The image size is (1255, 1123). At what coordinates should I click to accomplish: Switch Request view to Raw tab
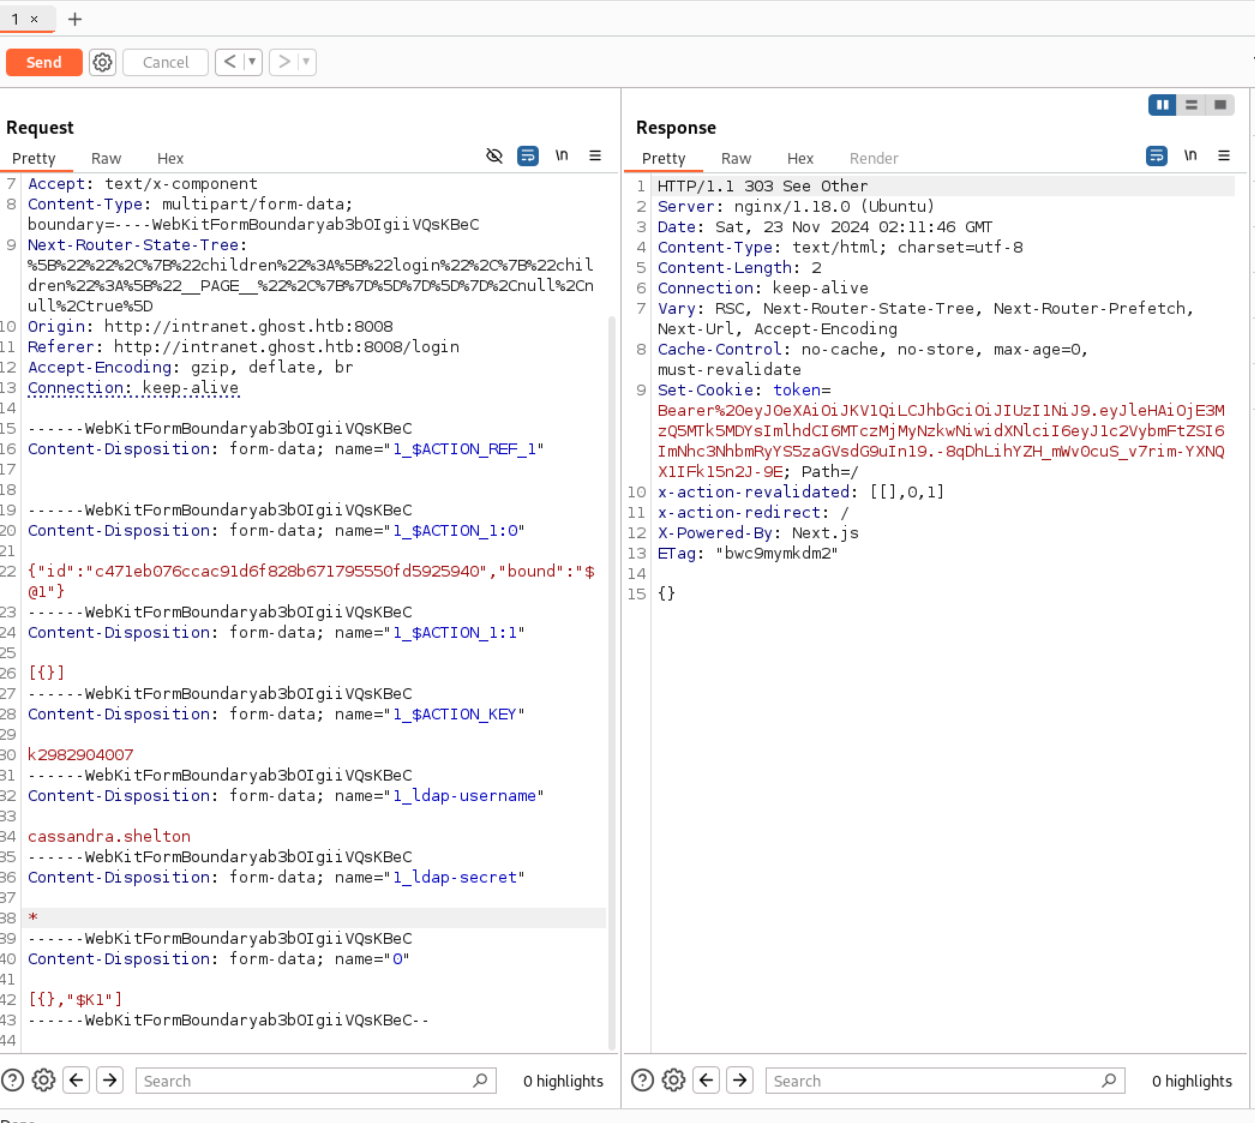tap(106, 158)
